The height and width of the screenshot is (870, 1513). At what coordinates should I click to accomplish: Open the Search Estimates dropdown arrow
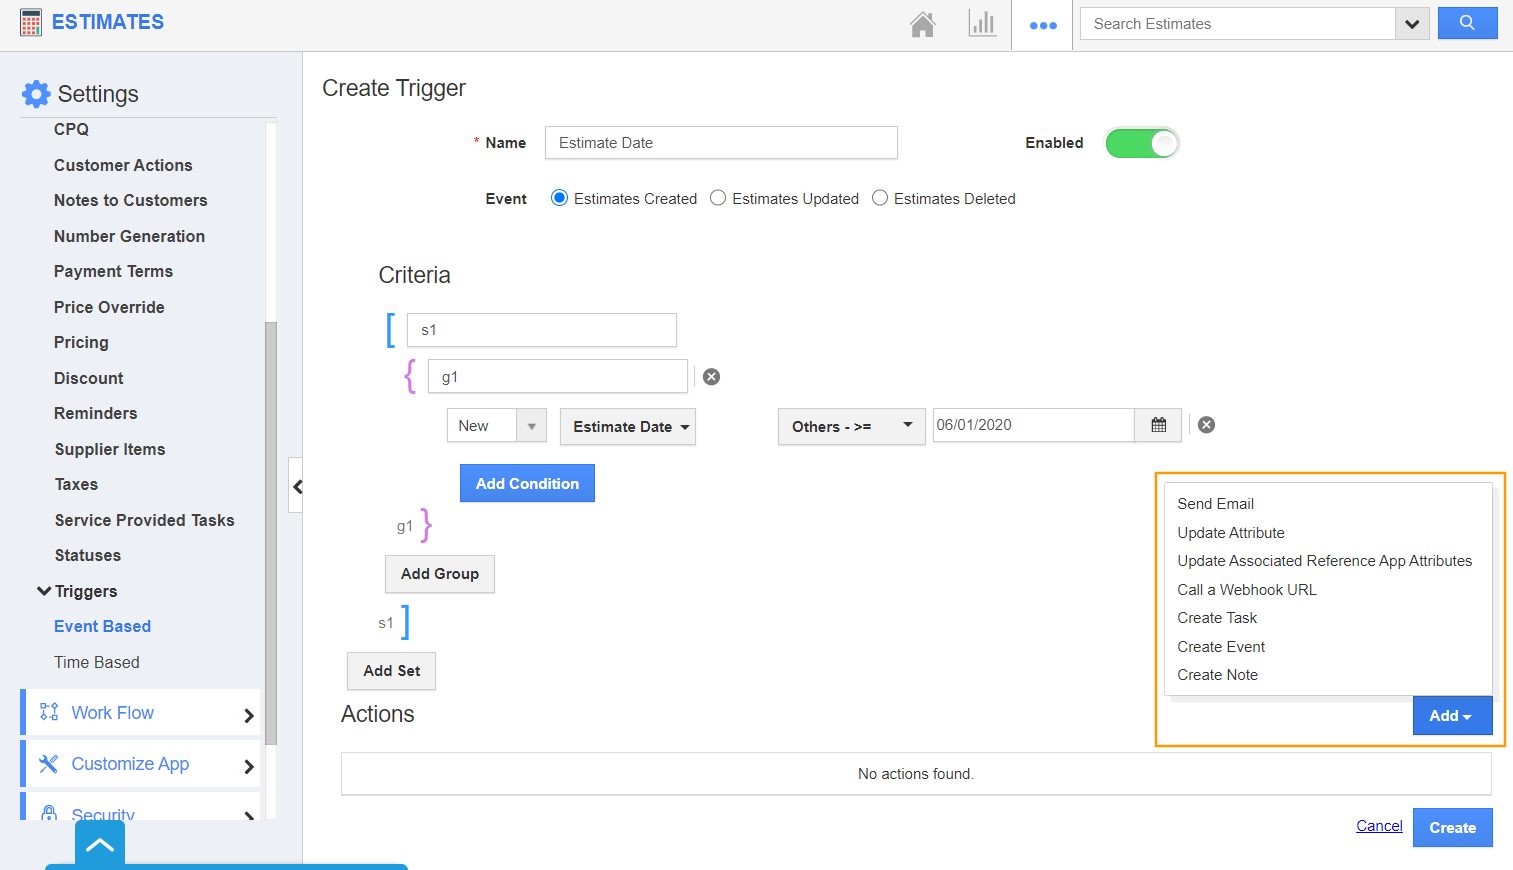(1411, 24)
